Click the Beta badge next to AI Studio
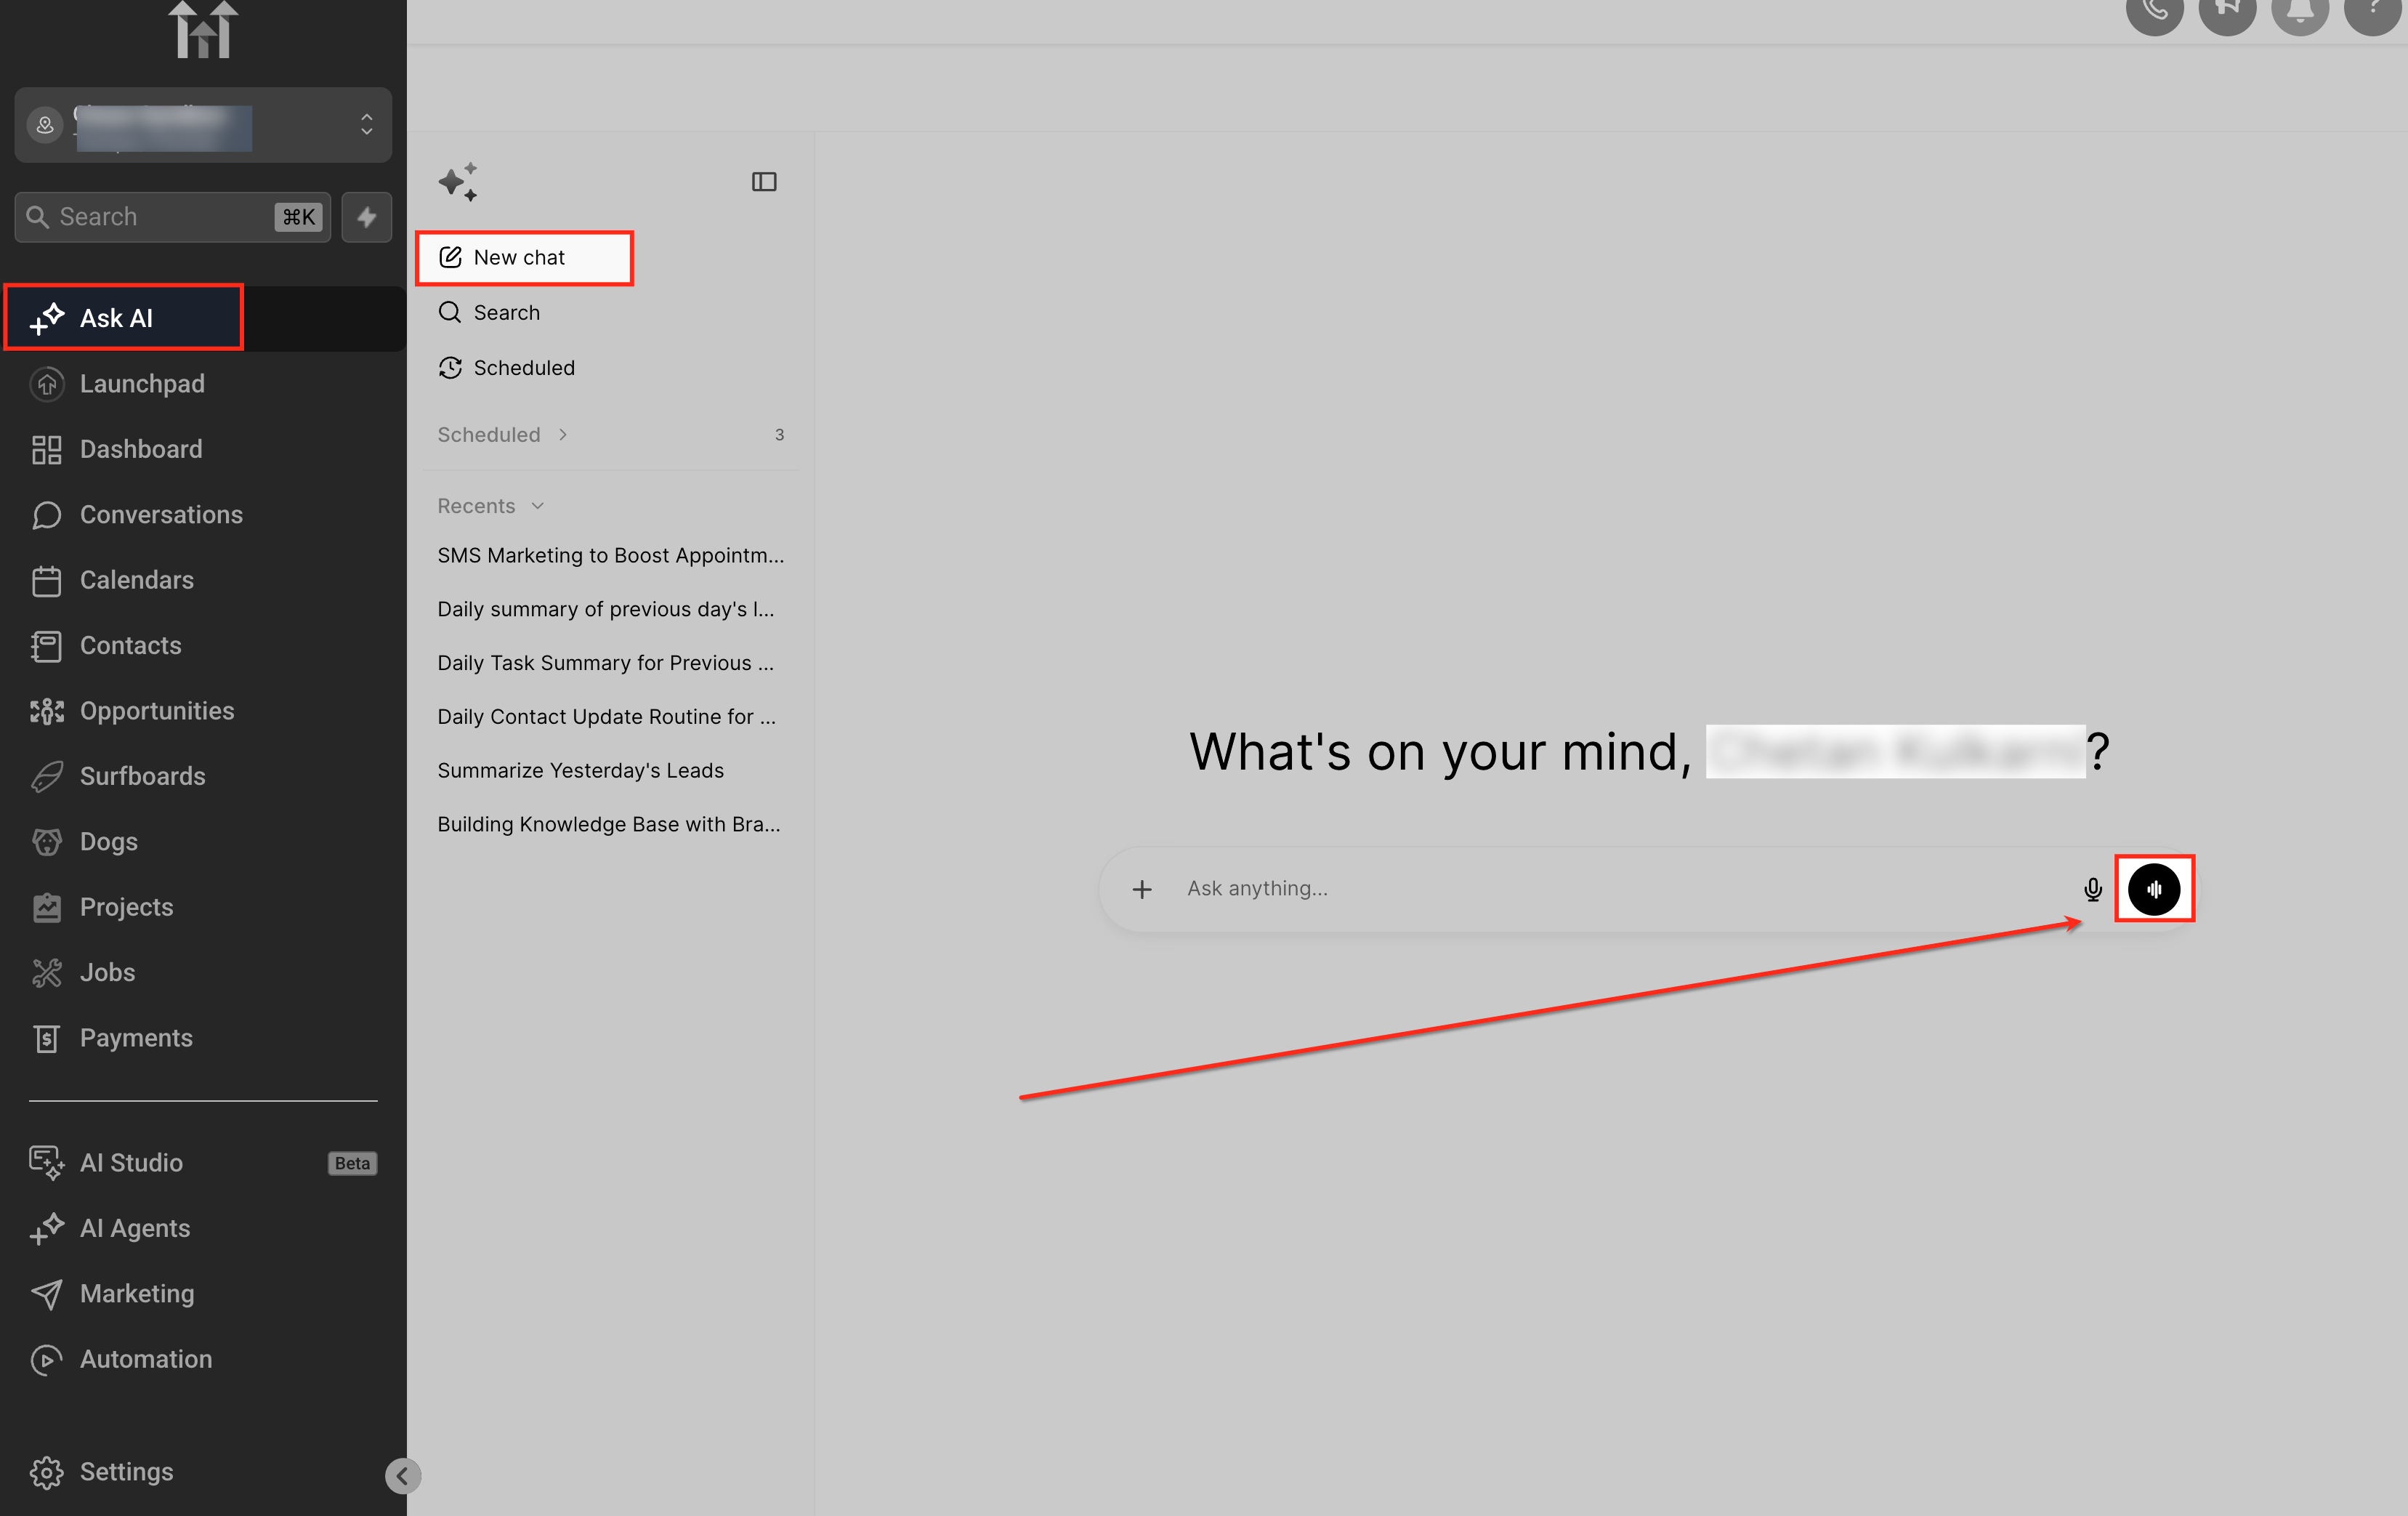This screenshot has width=2408, height=1516. pyautogui.click(x=352, y=1163)
